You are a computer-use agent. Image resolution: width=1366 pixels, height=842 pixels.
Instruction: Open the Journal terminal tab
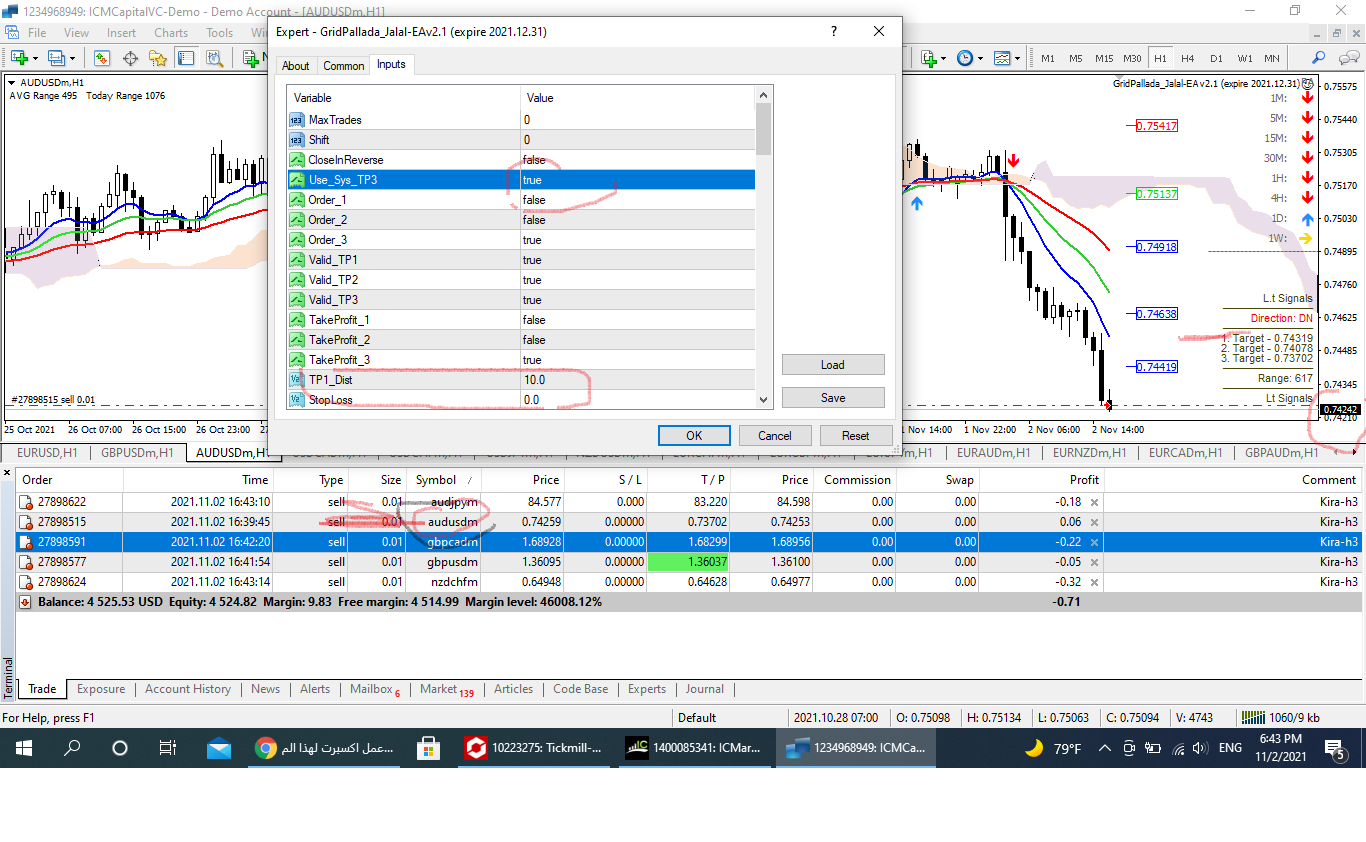tap(705, 689)
